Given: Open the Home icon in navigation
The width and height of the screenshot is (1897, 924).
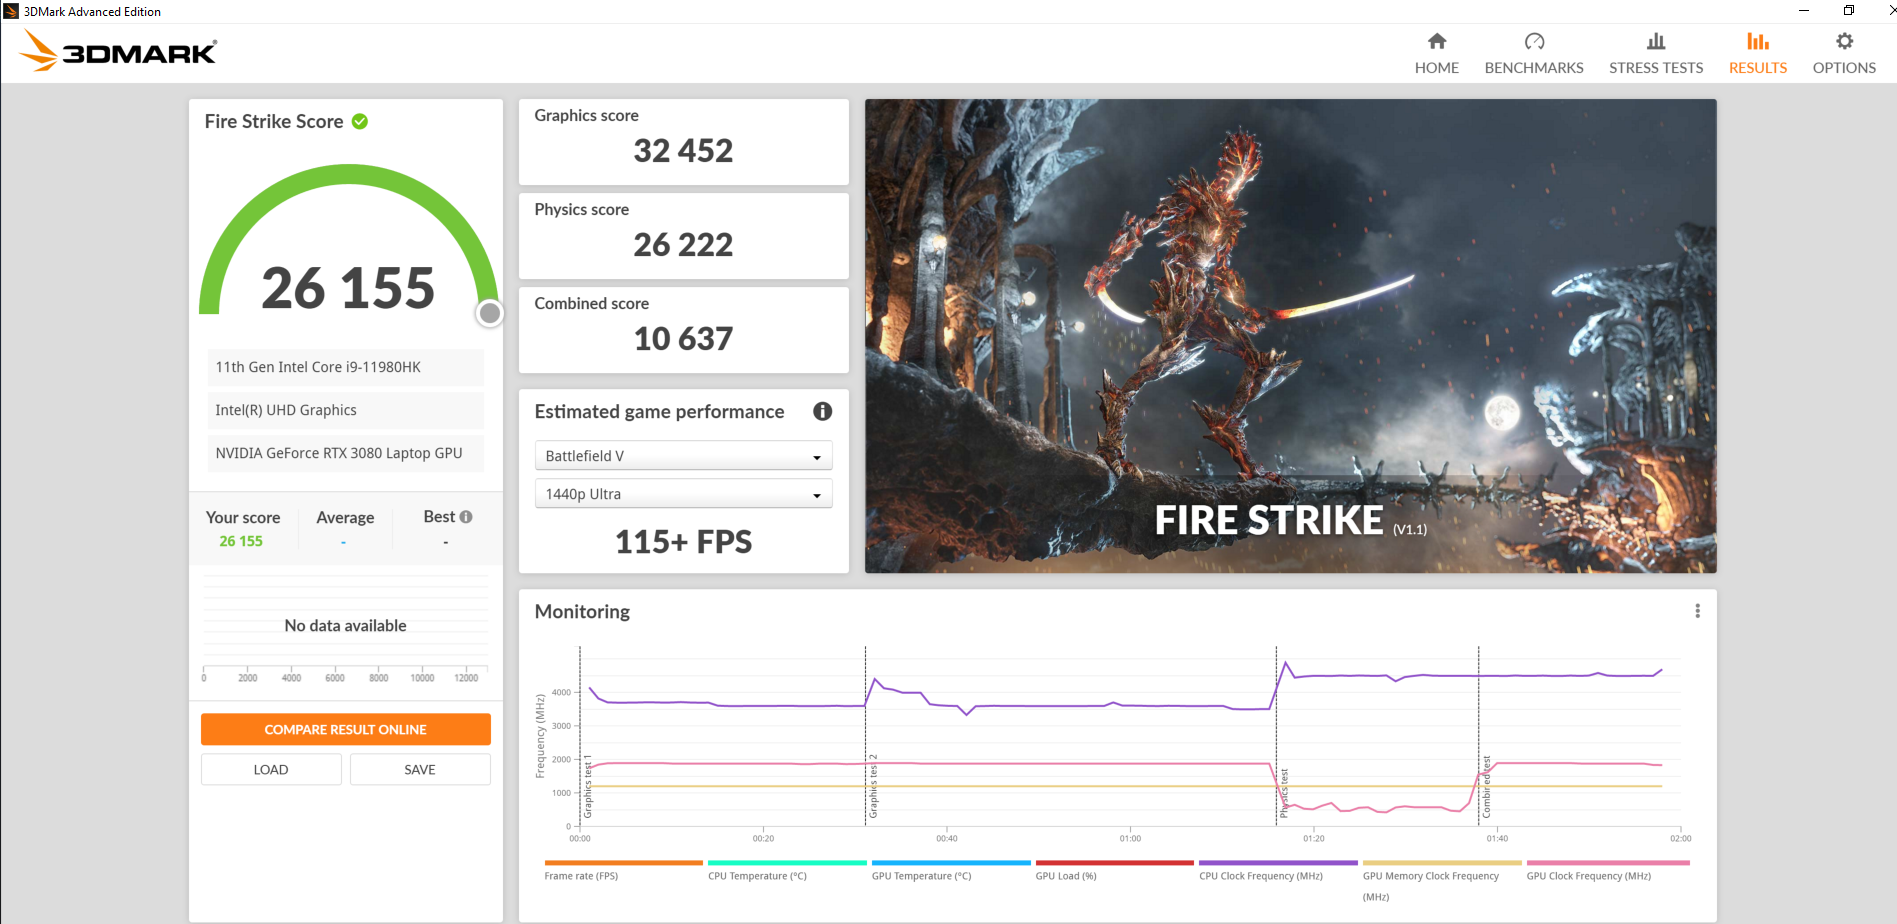Looking at the screenshot, I should (x=1436, y=41).
